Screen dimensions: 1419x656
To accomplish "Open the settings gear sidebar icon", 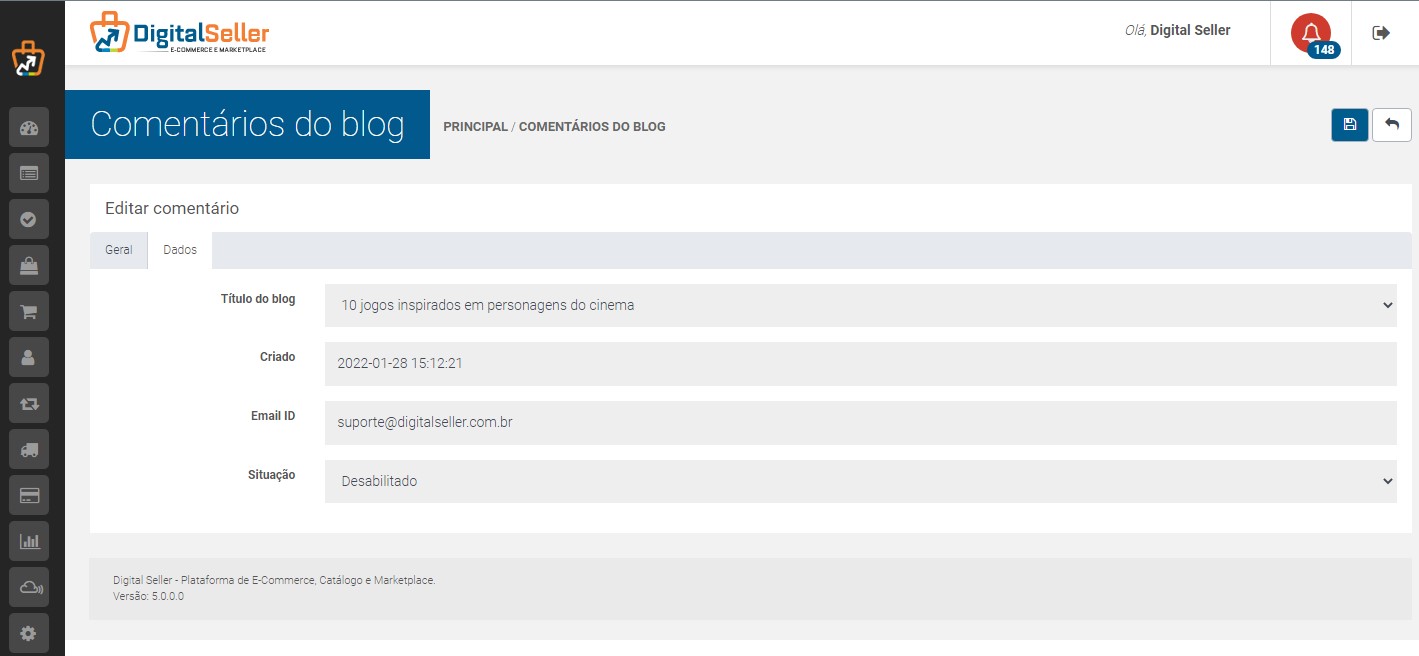I will (29, 633).
